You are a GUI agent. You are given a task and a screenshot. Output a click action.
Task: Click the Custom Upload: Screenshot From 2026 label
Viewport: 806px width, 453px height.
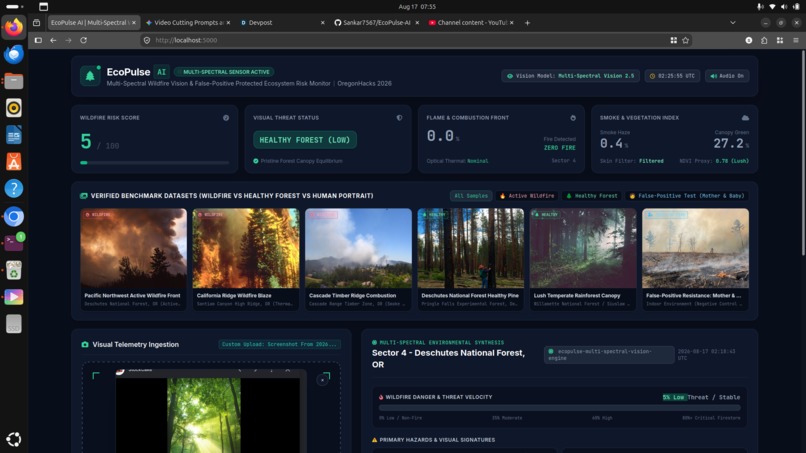pyautogui.click(x=279, y=345)
